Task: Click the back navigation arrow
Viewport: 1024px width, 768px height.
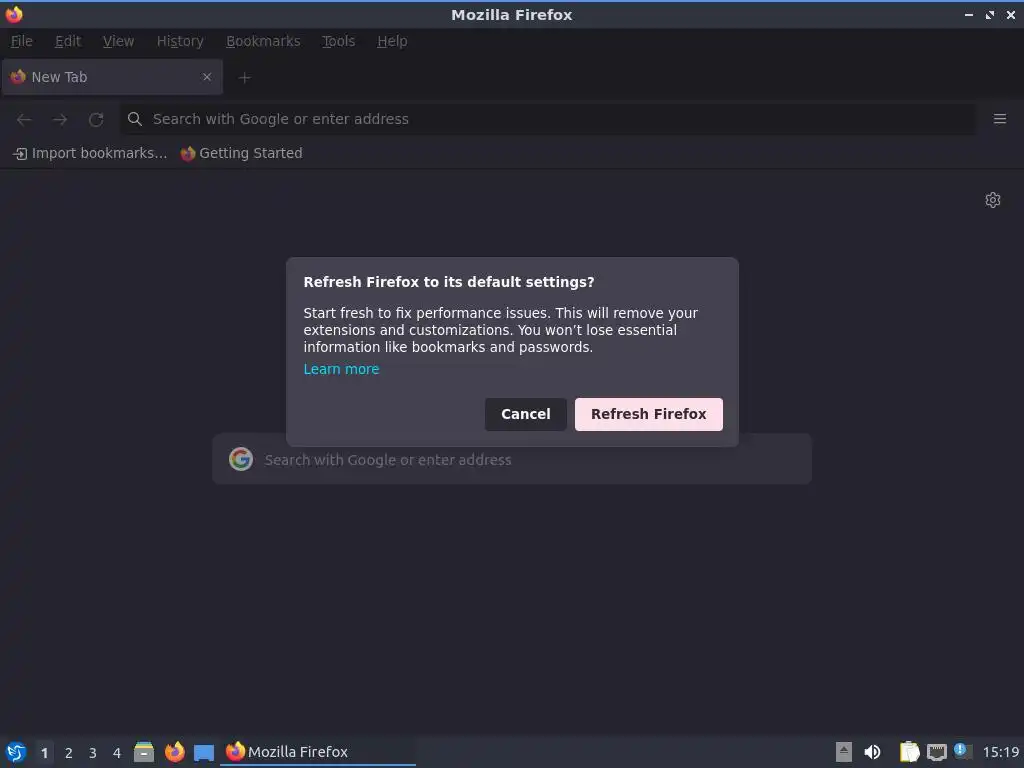Action: 24,119
